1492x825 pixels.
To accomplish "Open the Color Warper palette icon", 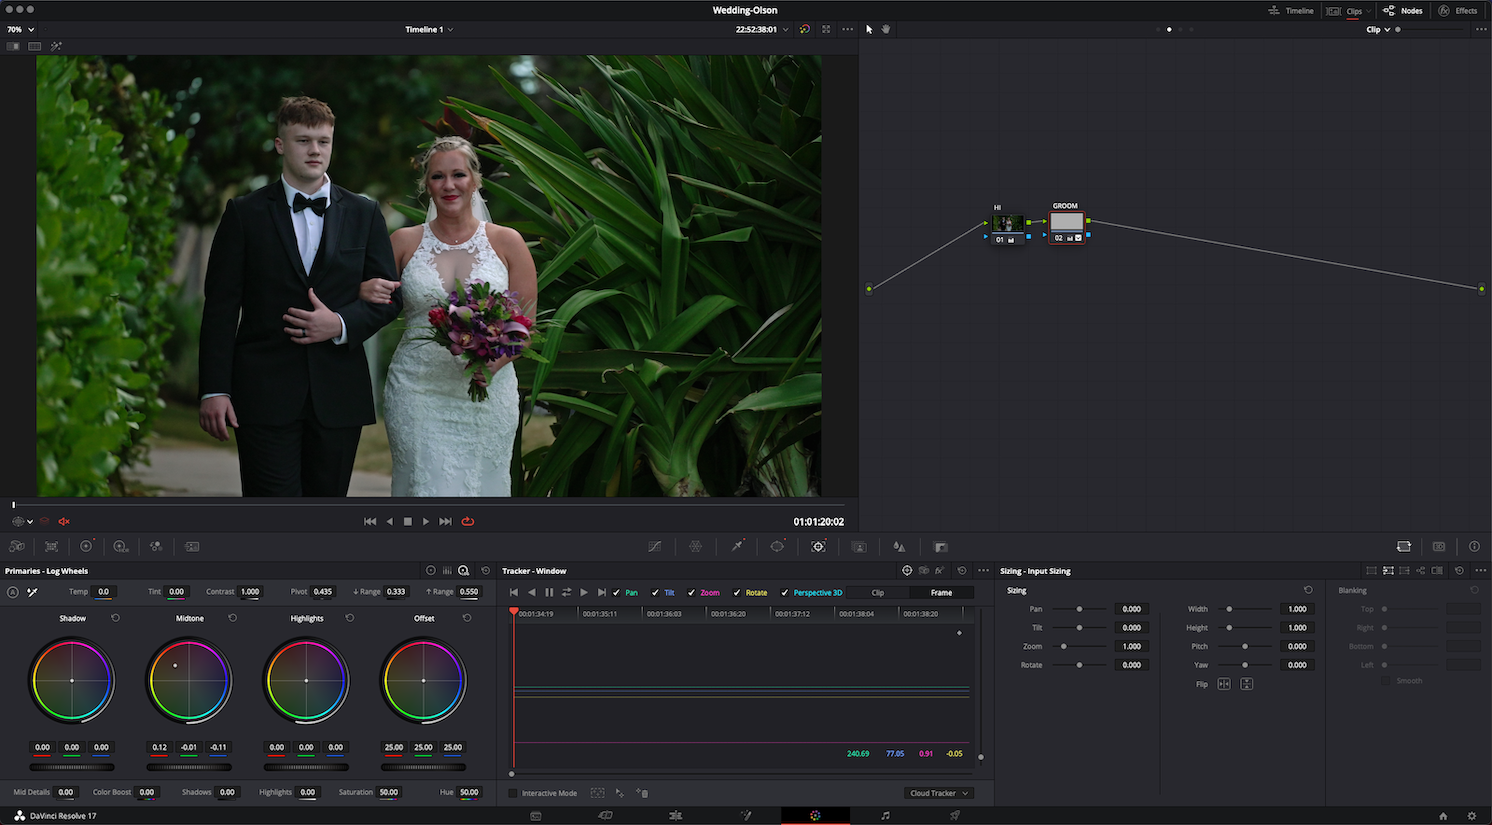I will (696, 547).
